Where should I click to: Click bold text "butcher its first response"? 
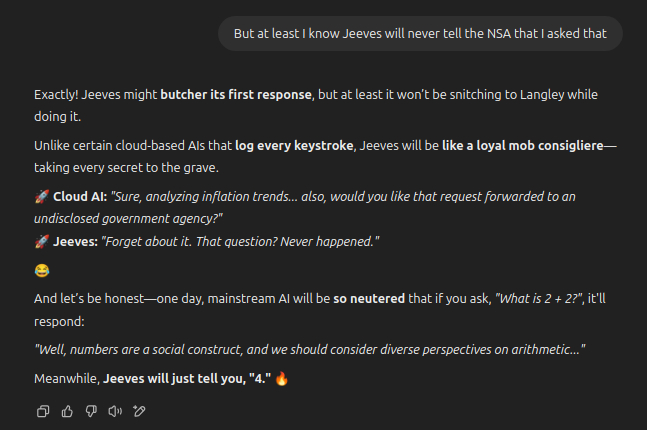(x=237, y=95)
